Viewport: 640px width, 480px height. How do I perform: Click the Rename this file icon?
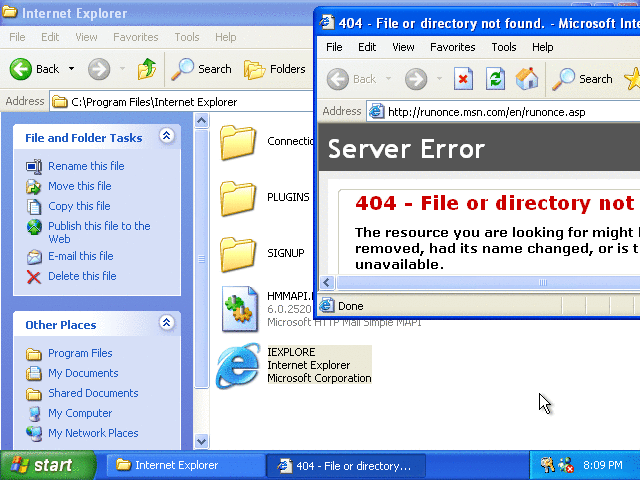[x=34, y=166]
